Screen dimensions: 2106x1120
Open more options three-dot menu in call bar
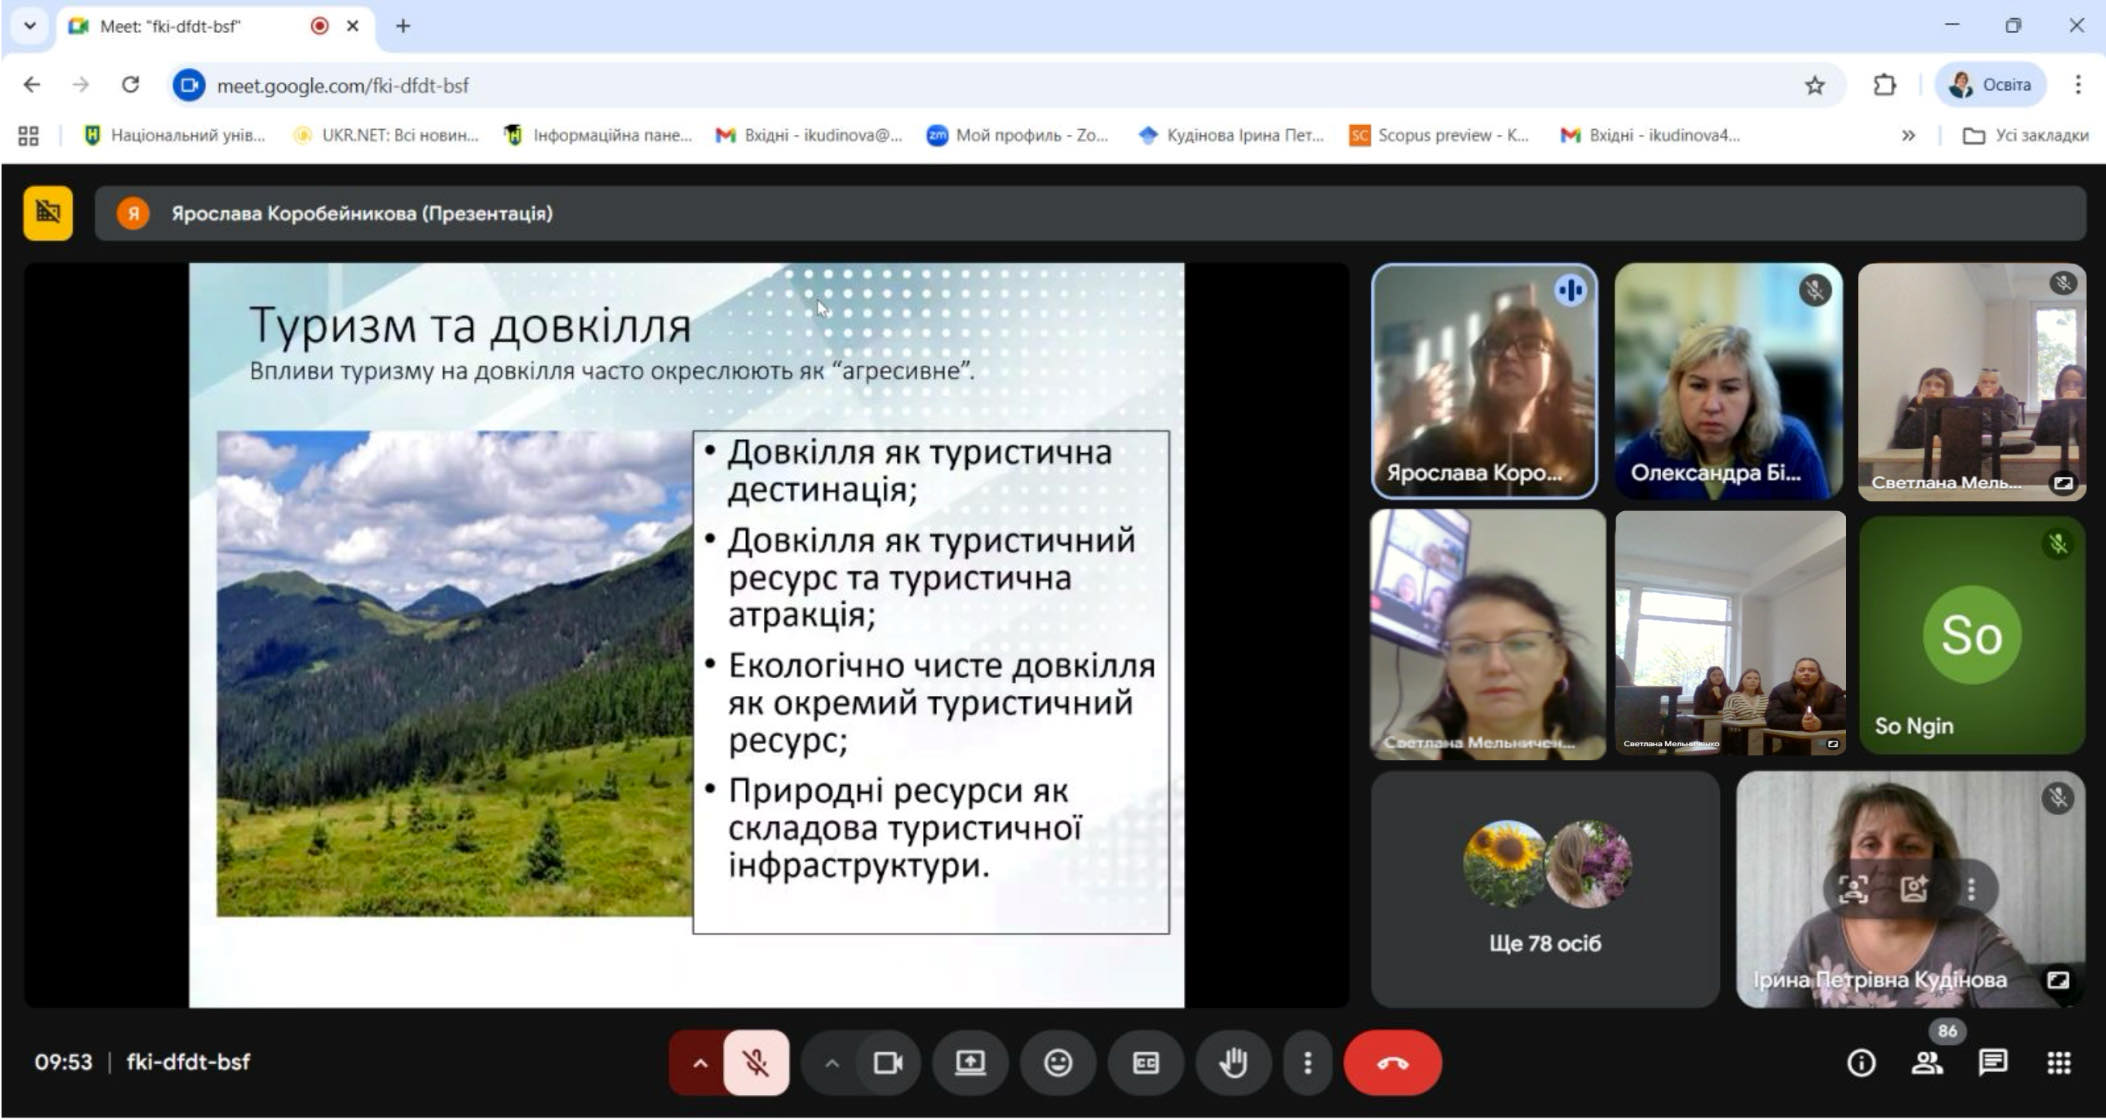[1307, 1062]
